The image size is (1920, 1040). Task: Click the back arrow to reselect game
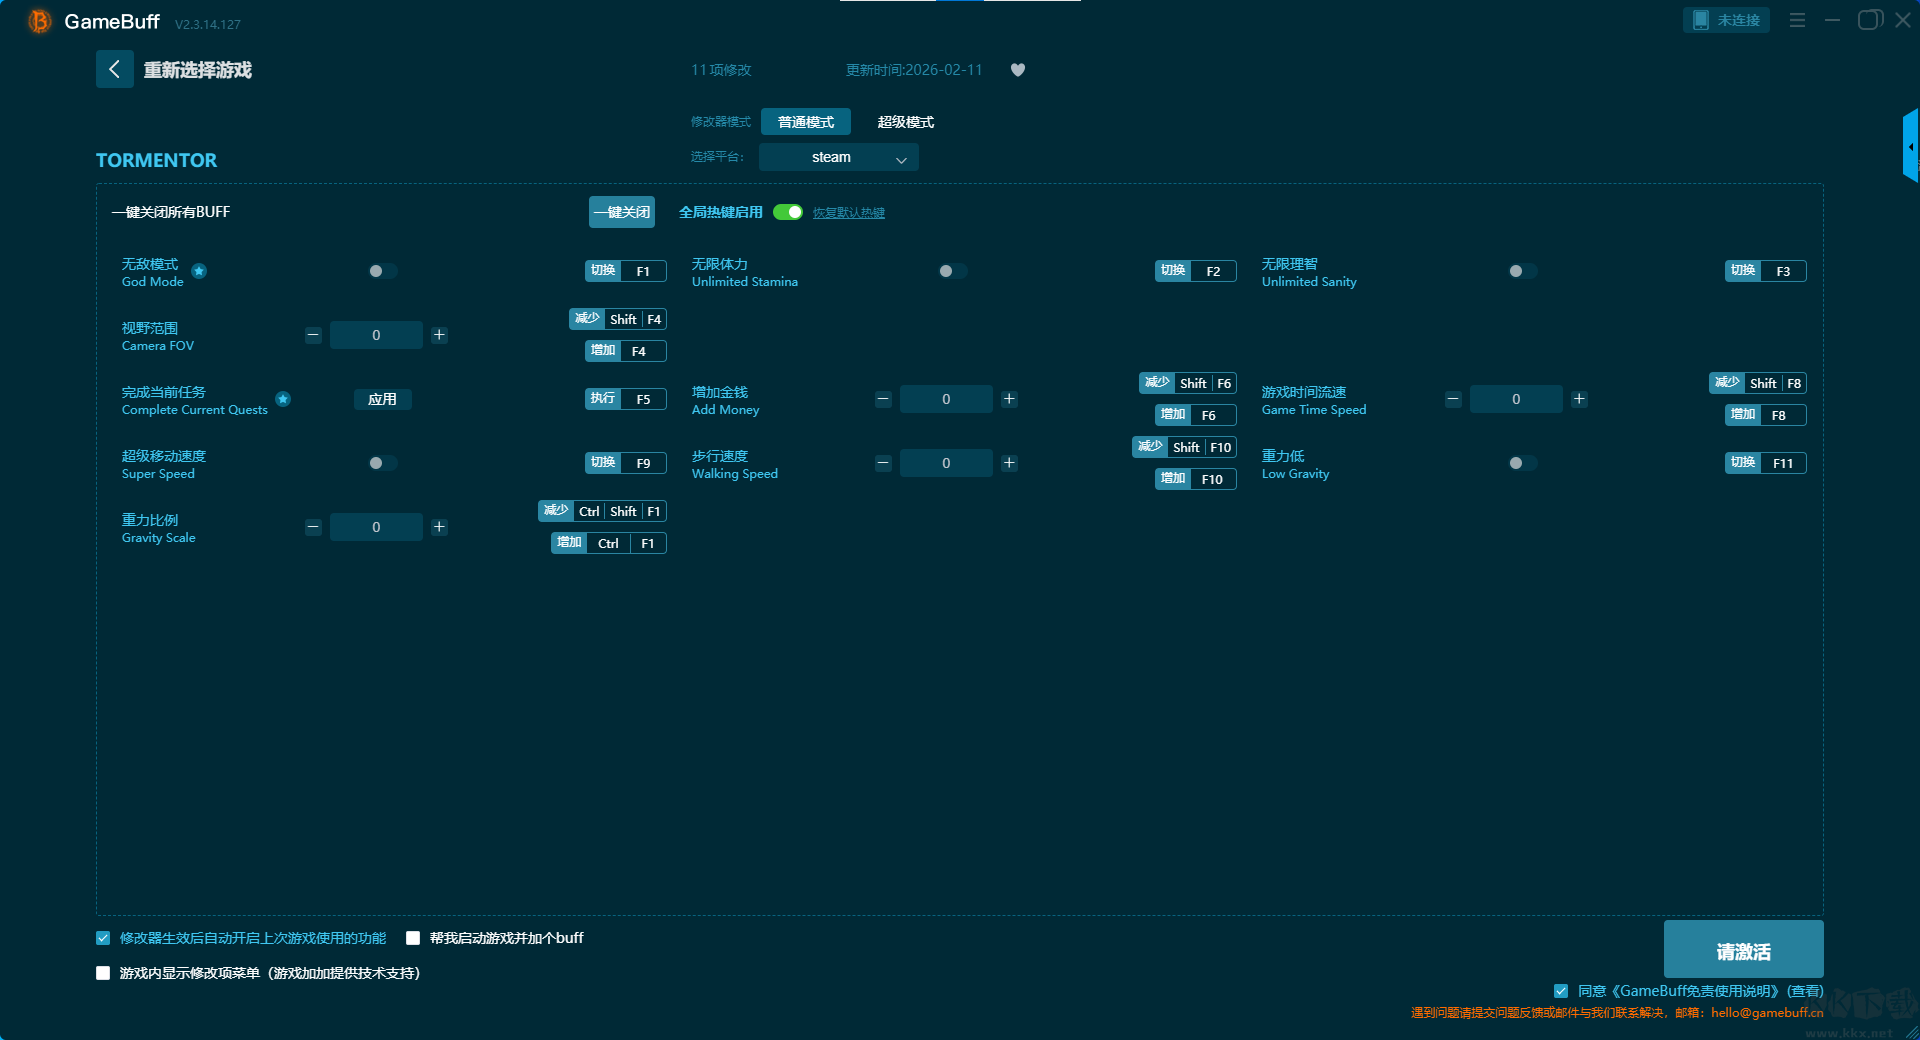click(x=114, y=69)
